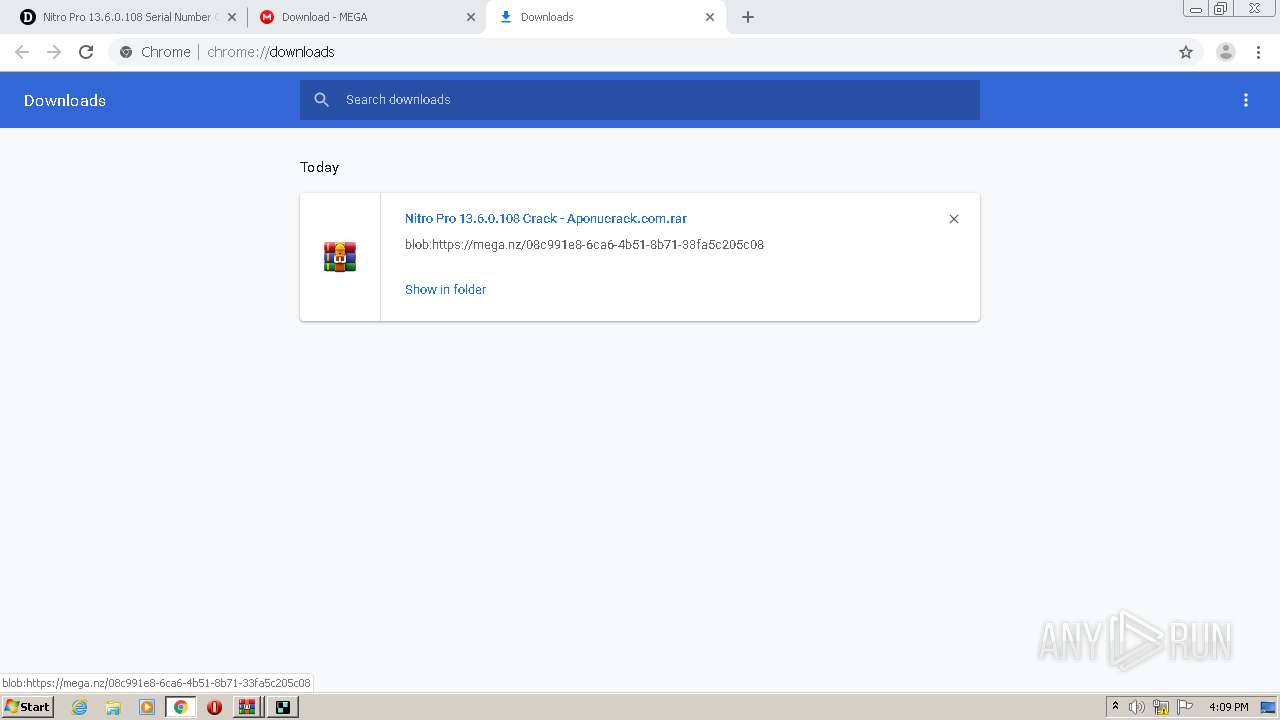The width and height of the screenshot is (1280, 720).
Task: Restore down the Chrome window
Action: (x=1221, y=8)
